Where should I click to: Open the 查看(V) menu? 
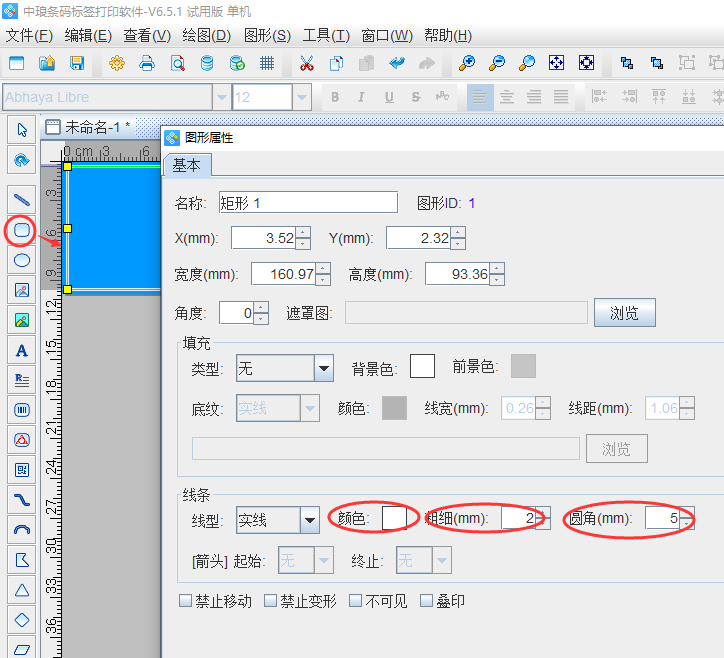[147, 36]
